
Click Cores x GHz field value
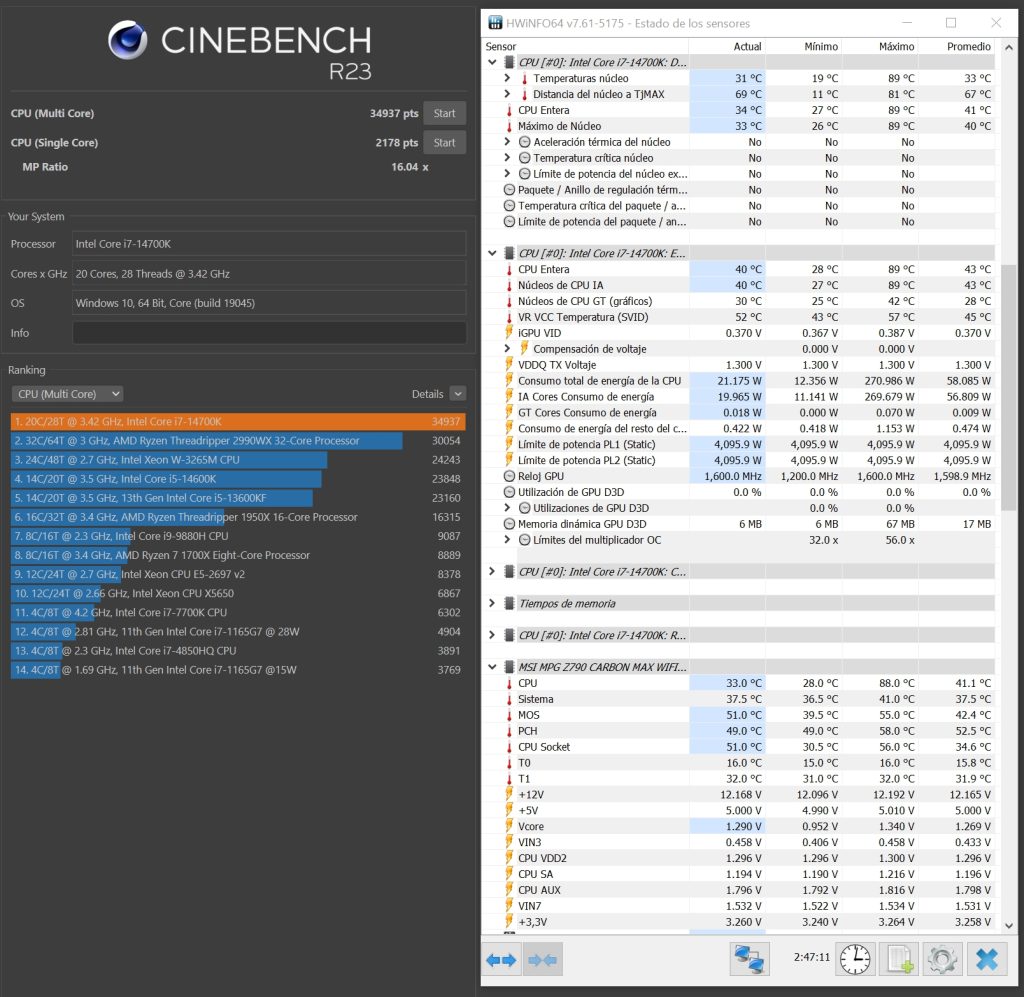[x=269, y=274]
